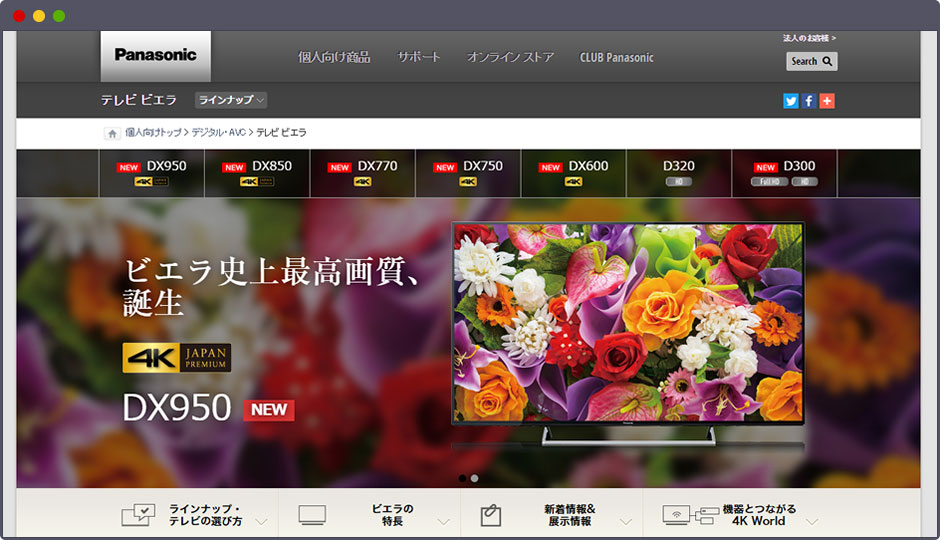Open サポート menu item

pyautogui.click(x=418, y=58)
